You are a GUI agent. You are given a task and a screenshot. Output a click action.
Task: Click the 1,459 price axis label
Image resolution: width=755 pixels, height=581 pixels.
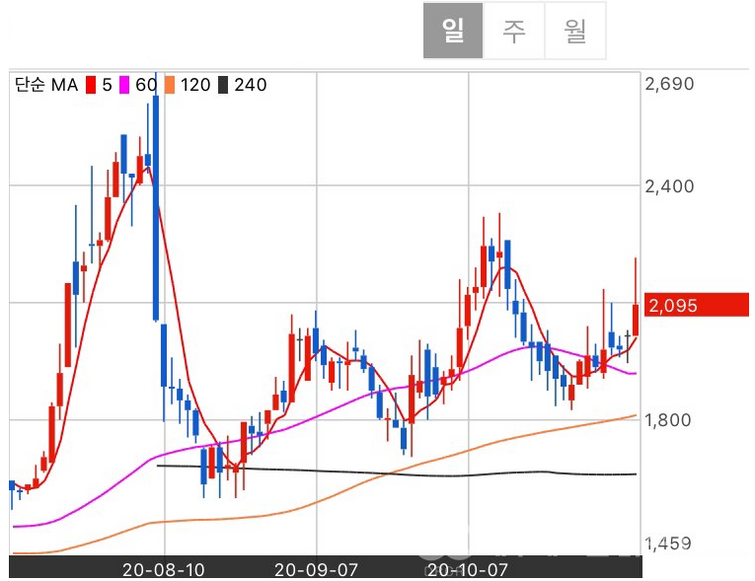[x=669, y=544]
